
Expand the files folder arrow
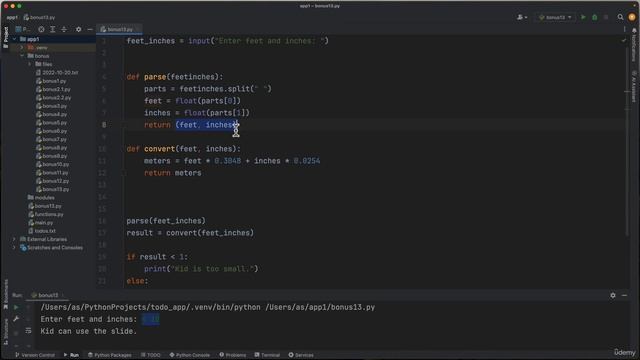pyautogui.click(x=30, y=64)
